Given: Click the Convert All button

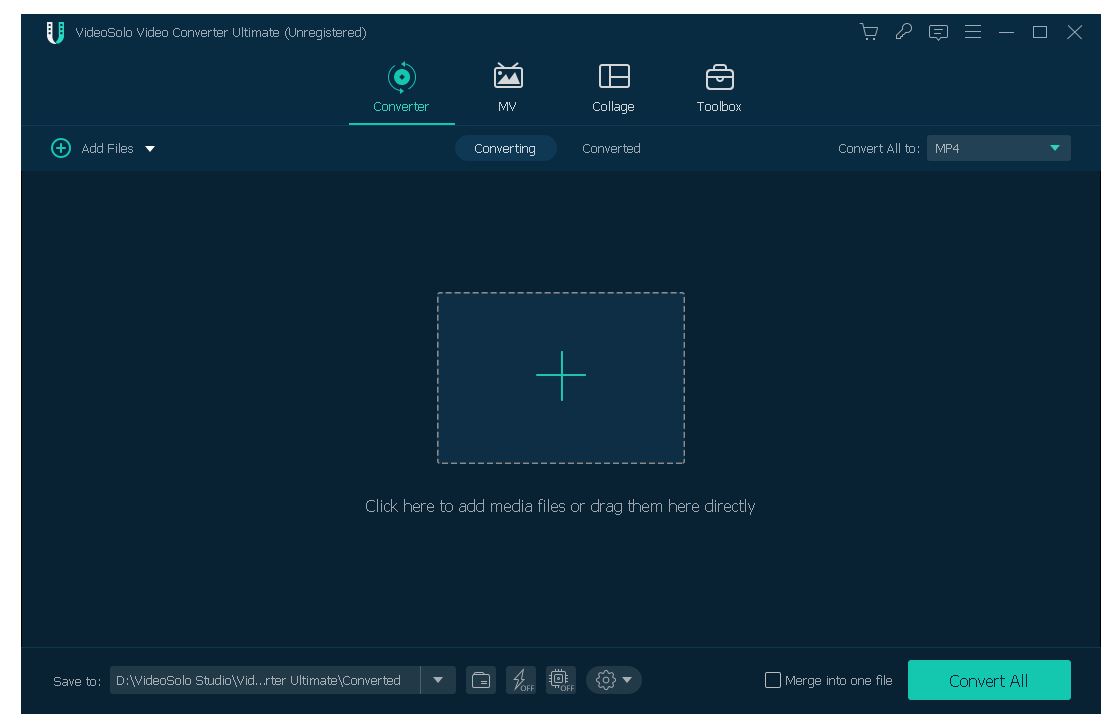Looking at the screenshot, I should pos(989,681).
